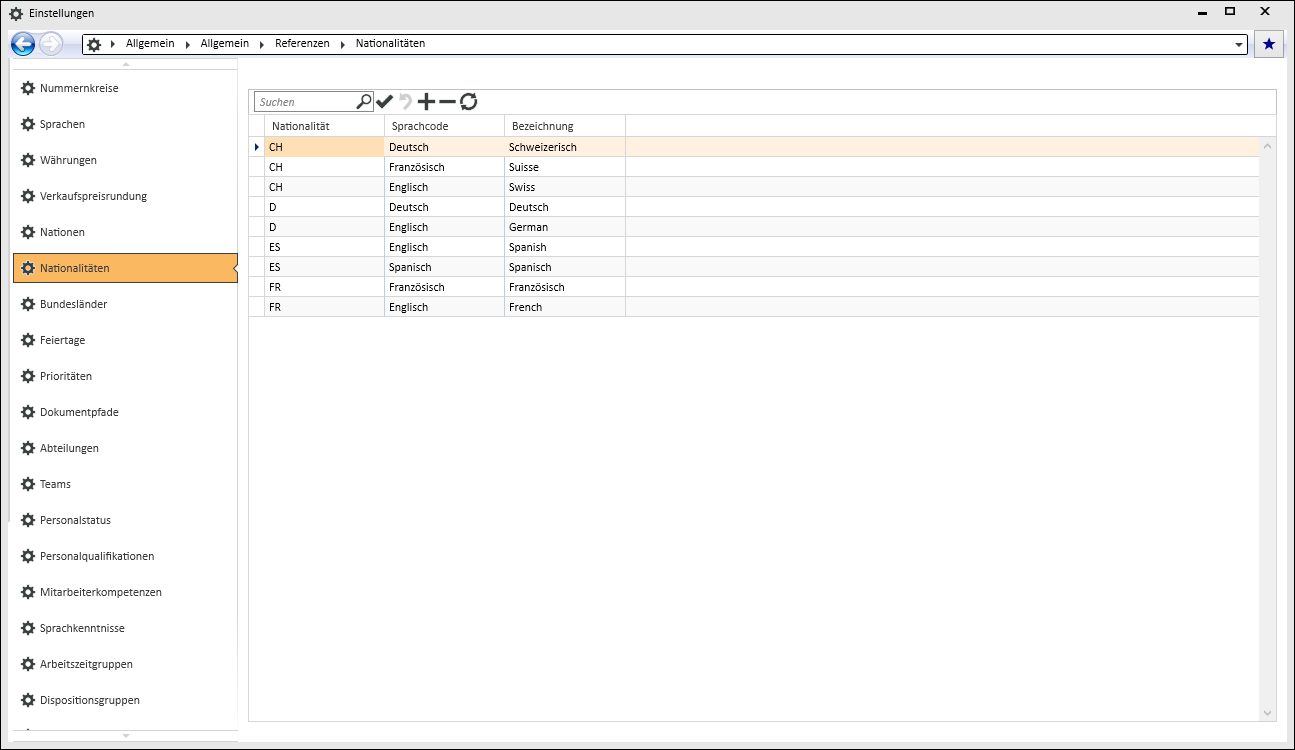Click gear icon next to Nummernkreise

point(28,88)
